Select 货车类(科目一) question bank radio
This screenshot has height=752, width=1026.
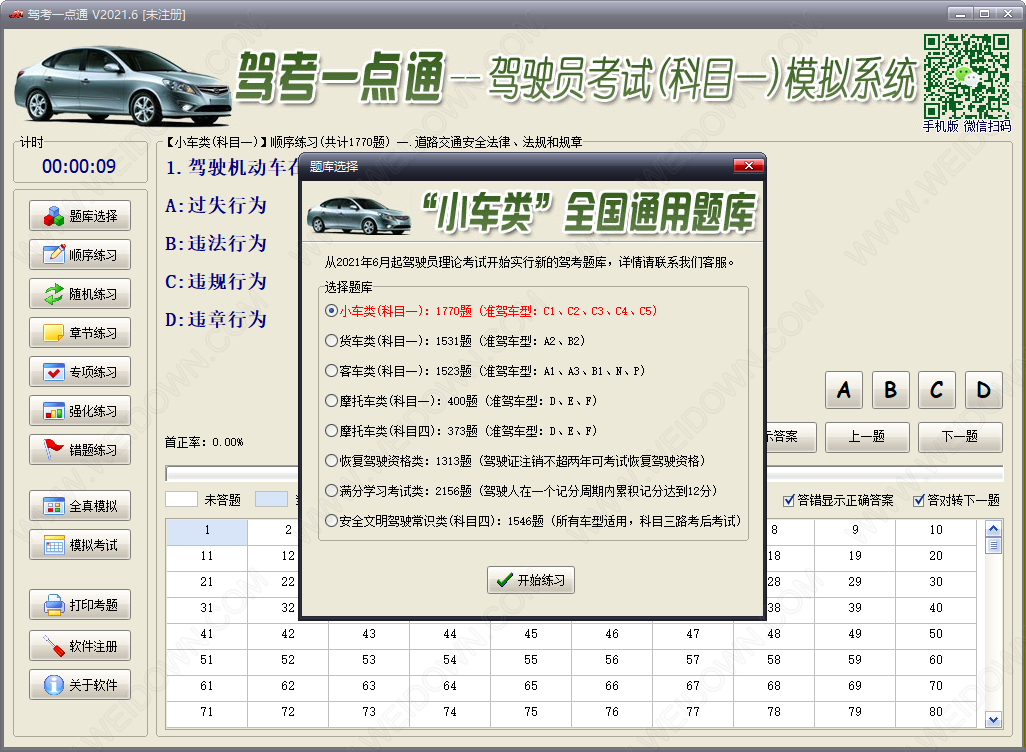332,341
